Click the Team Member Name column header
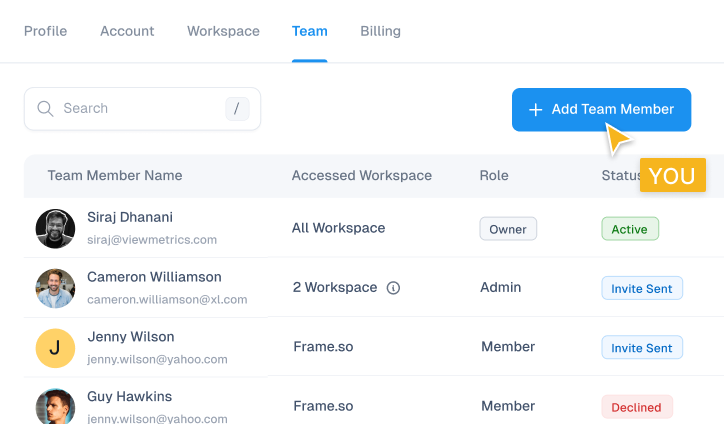This screenshot has width=724, height=424. (115, 175)
